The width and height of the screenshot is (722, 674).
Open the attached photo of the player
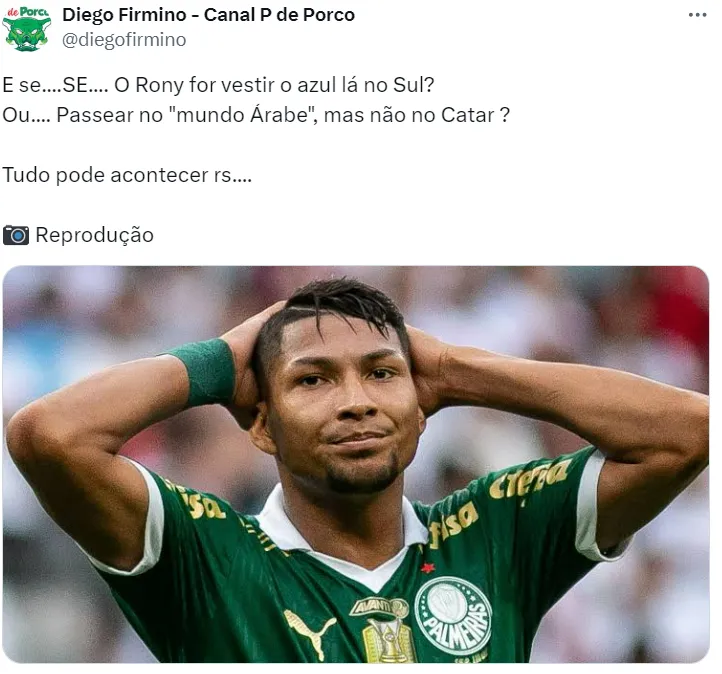click(x=356, y=464)
